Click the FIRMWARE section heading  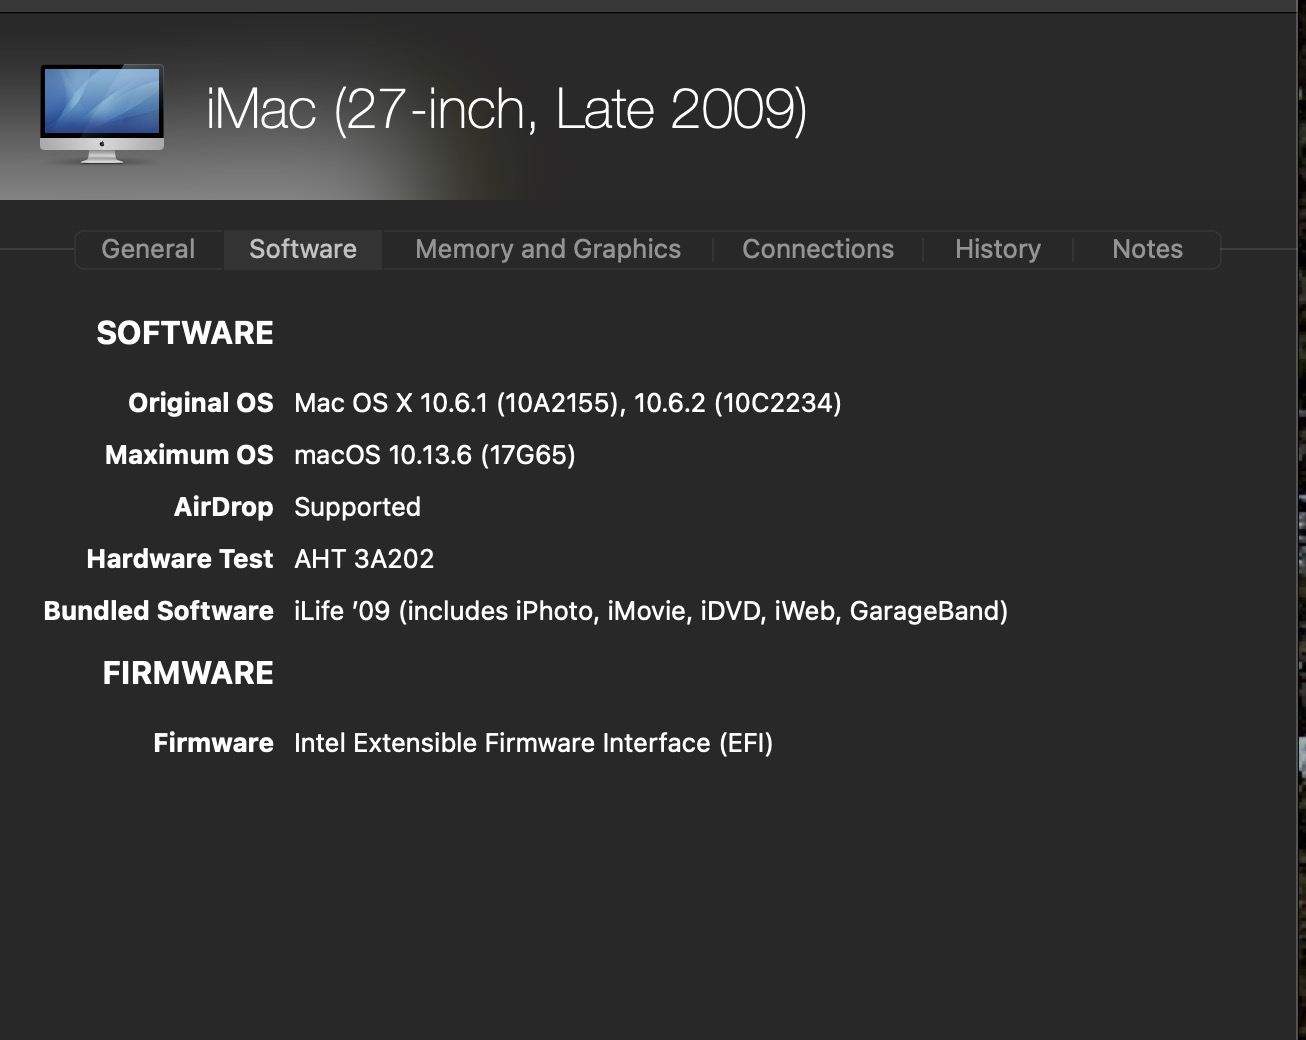[188, 673]
